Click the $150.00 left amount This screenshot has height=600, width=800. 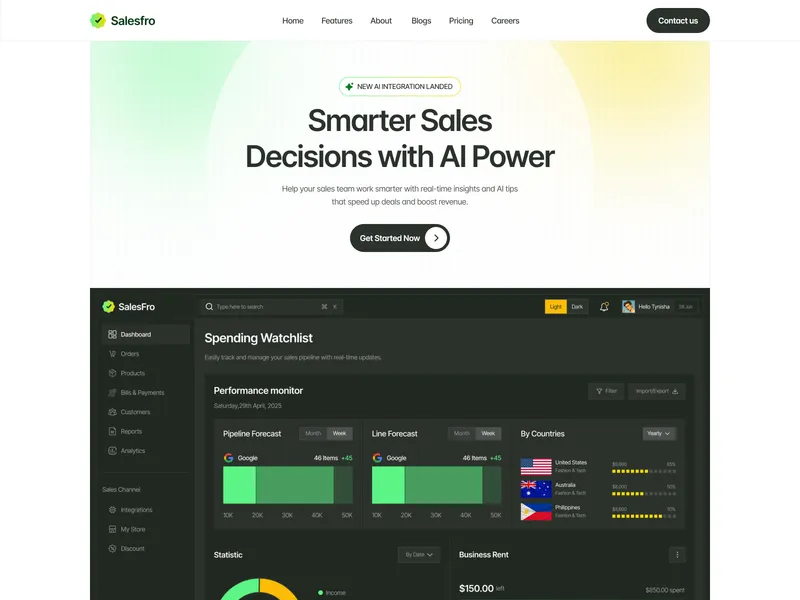pyautogui.click(x=482, y=588)
